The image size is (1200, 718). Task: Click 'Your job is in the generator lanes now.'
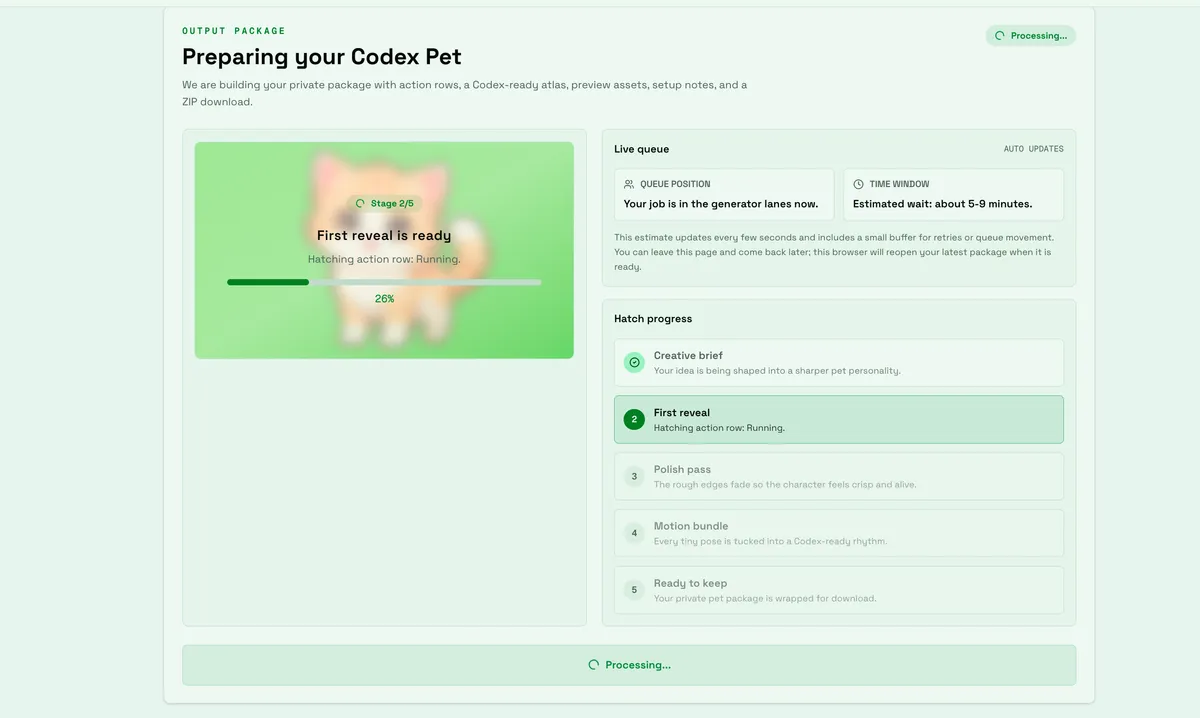pyautogui.click(x=721, y=204)
